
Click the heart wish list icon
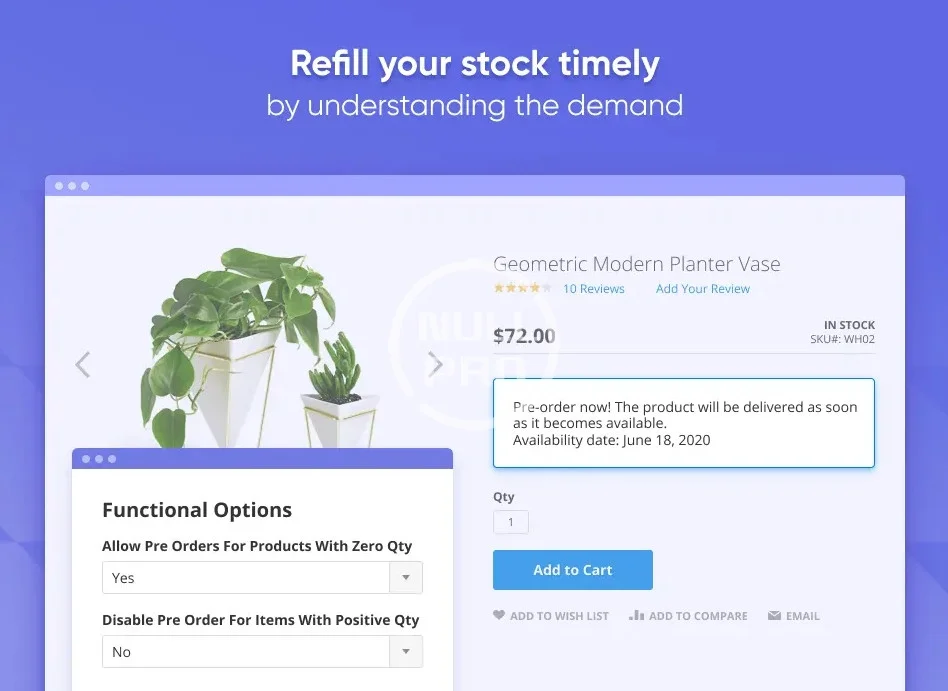(499, 616)
